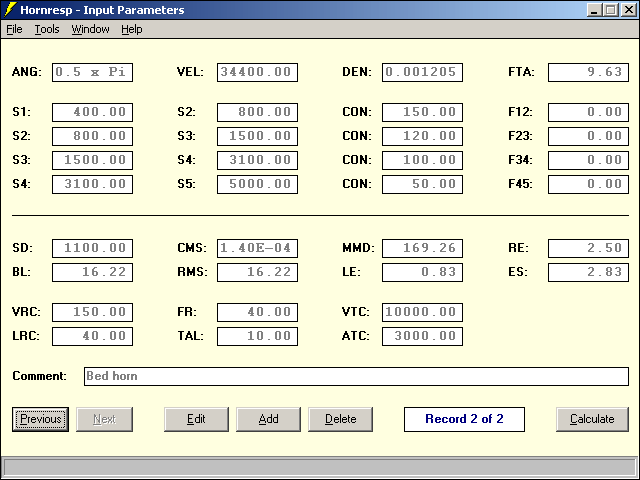Select the CON field with 50.00
Screen dimensions: 640x480
(x=422, y=184)
